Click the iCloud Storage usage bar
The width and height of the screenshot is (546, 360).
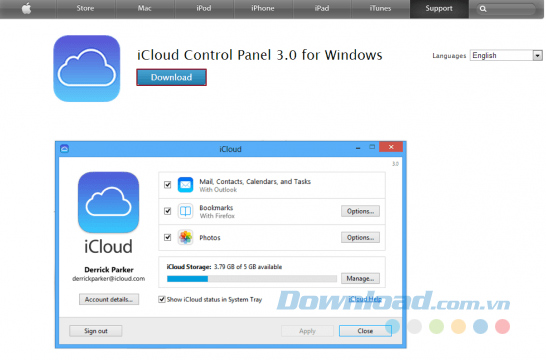tap(252, 279)
